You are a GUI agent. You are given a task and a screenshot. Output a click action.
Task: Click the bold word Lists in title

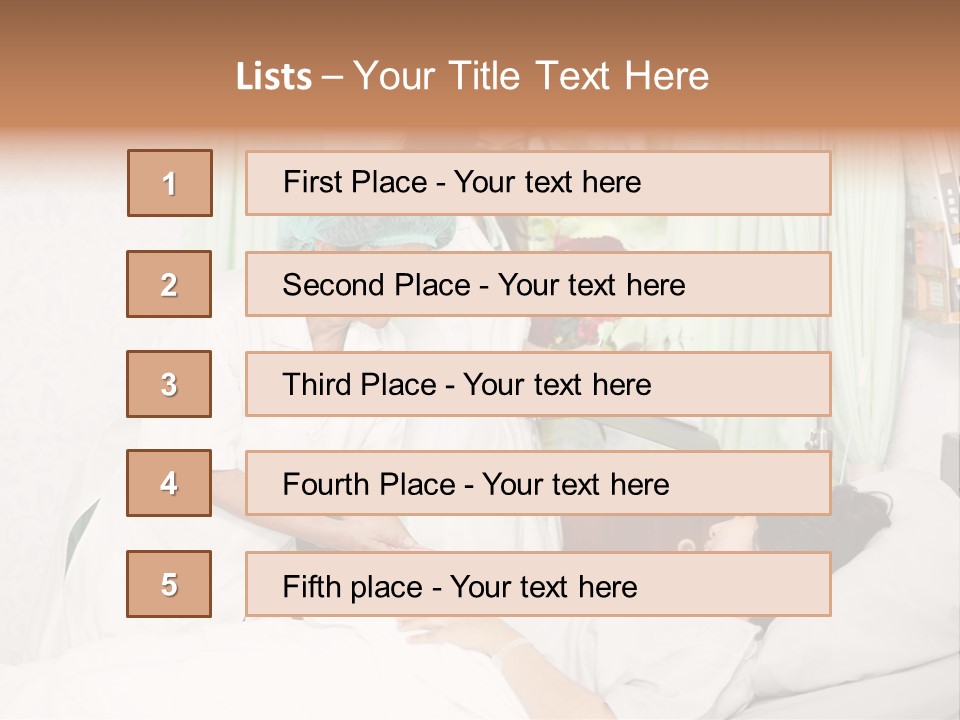tap(274, 76)
